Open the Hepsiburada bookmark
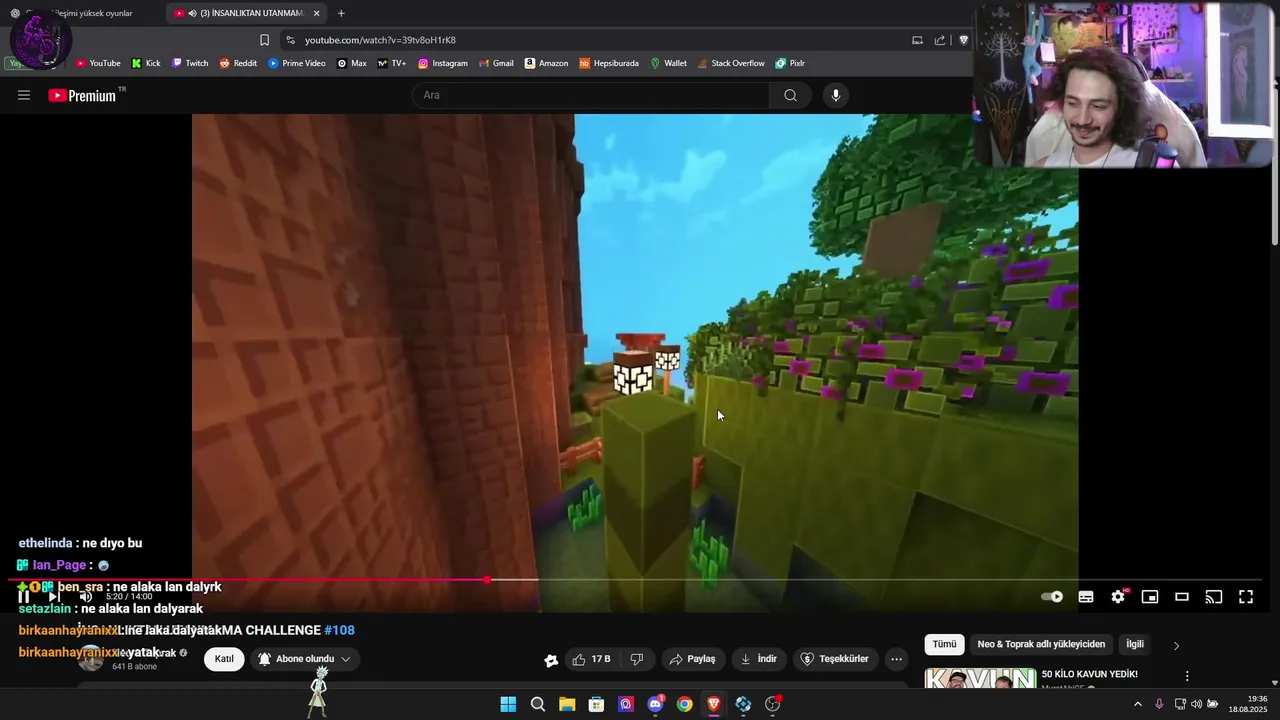Viewport: 1280px width, 720px height. (609, 63)
